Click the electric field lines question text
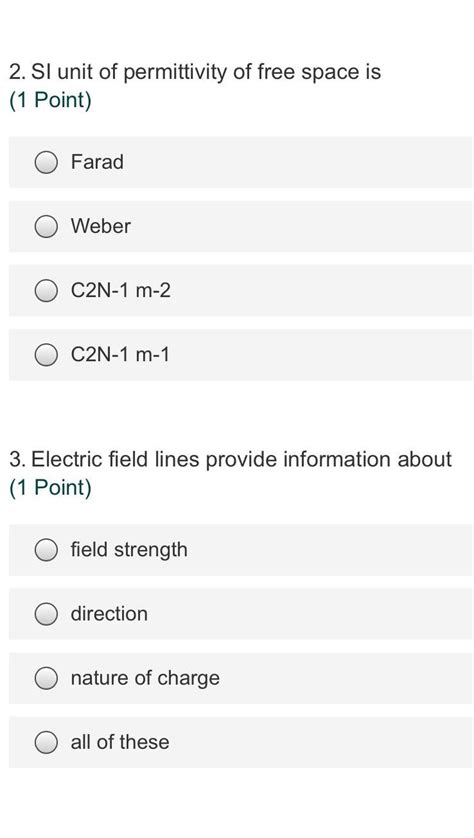Screen dimensions: 474x838 point(230,459)
